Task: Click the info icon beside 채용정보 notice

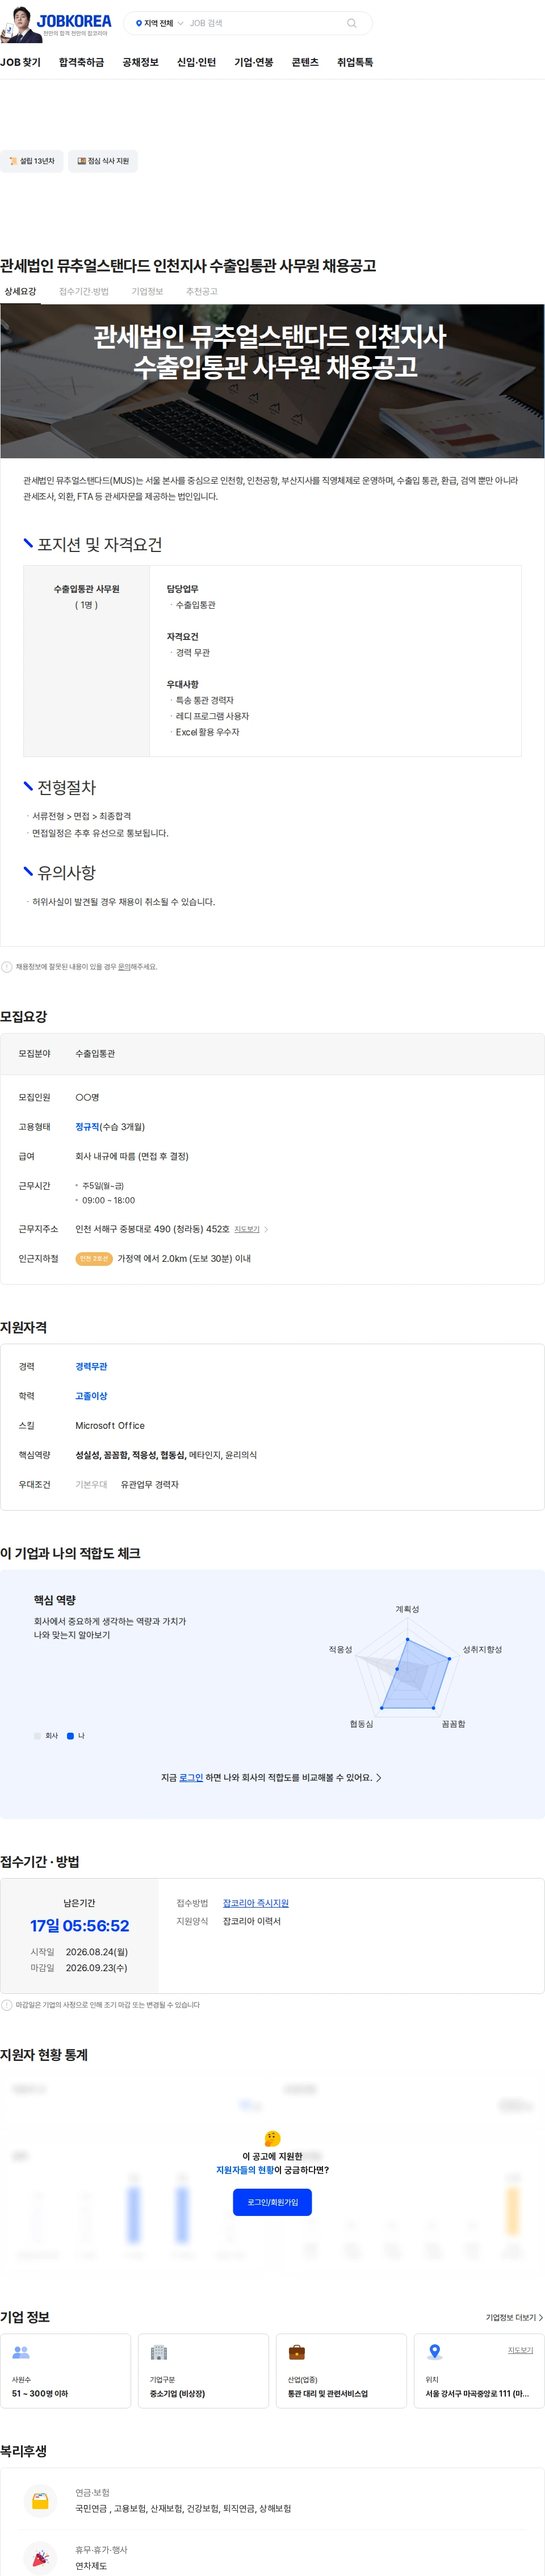Action: coord(7,967)
